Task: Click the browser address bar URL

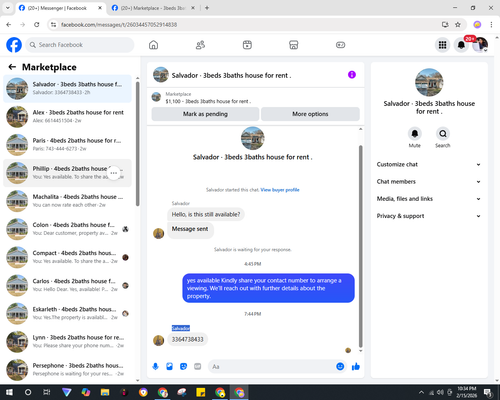Action: click(x=119, y=25)
